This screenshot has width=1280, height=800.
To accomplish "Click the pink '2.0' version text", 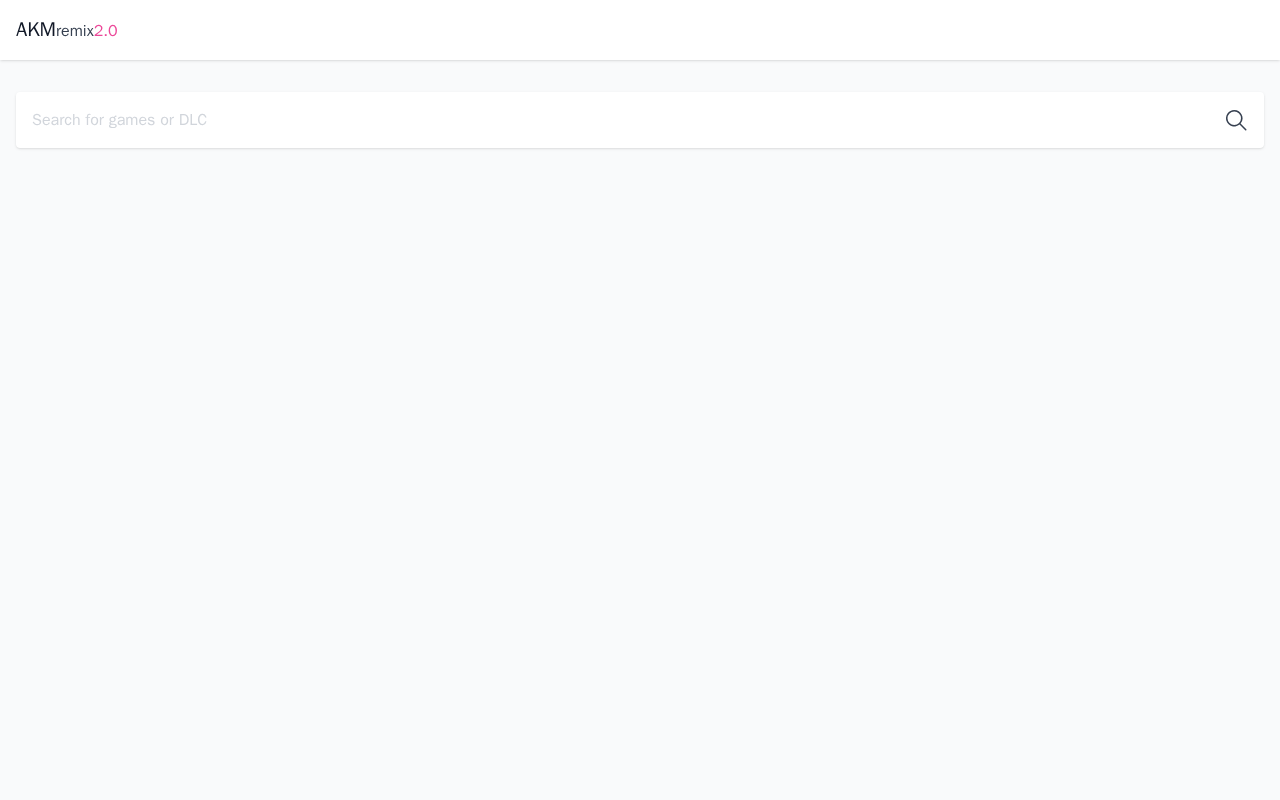I will click(x=106, y=31).
